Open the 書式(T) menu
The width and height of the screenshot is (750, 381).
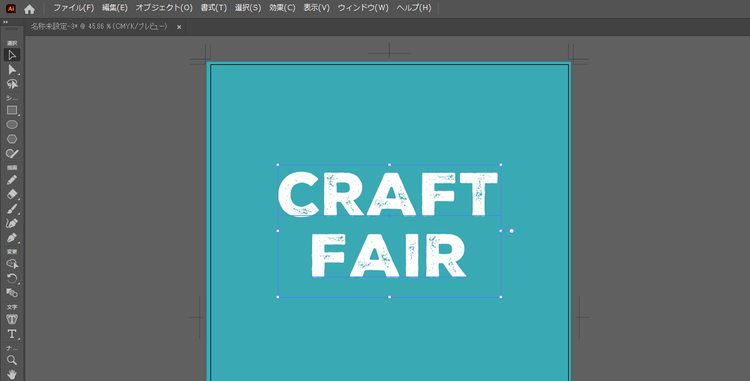[x=213, y=8]
